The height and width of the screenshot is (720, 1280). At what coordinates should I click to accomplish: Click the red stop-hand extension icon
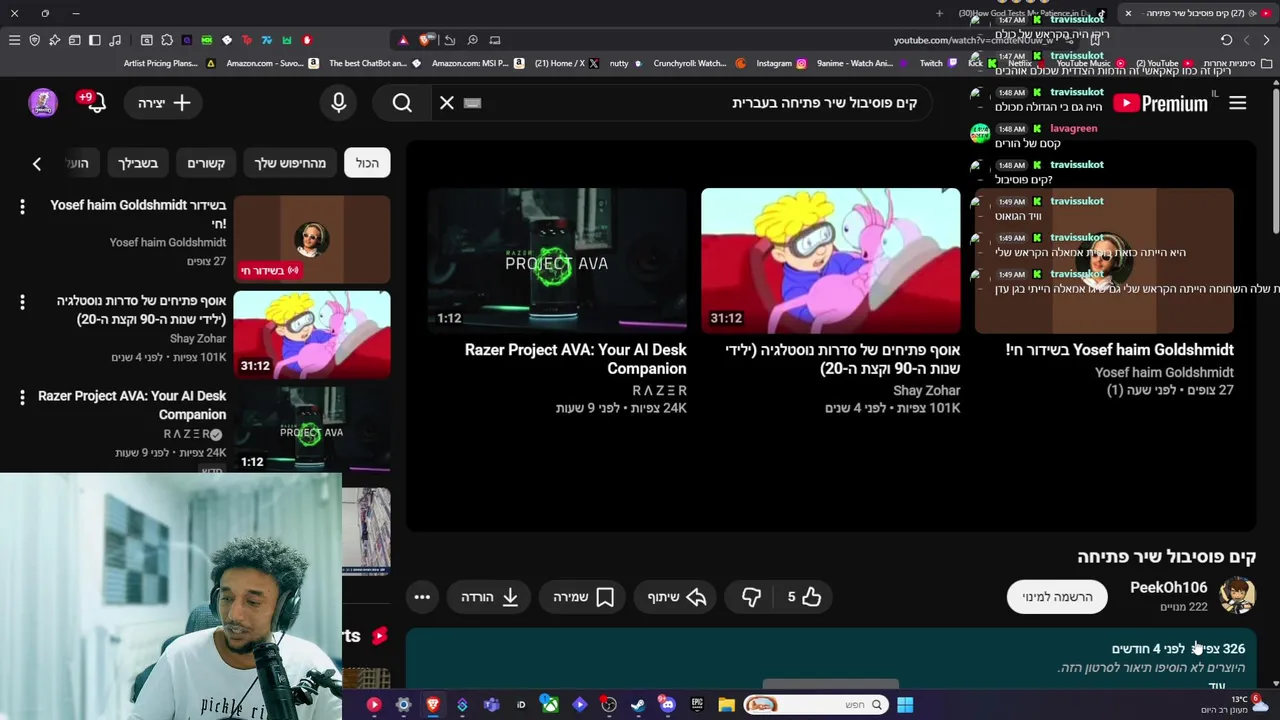tap(307, 40)
